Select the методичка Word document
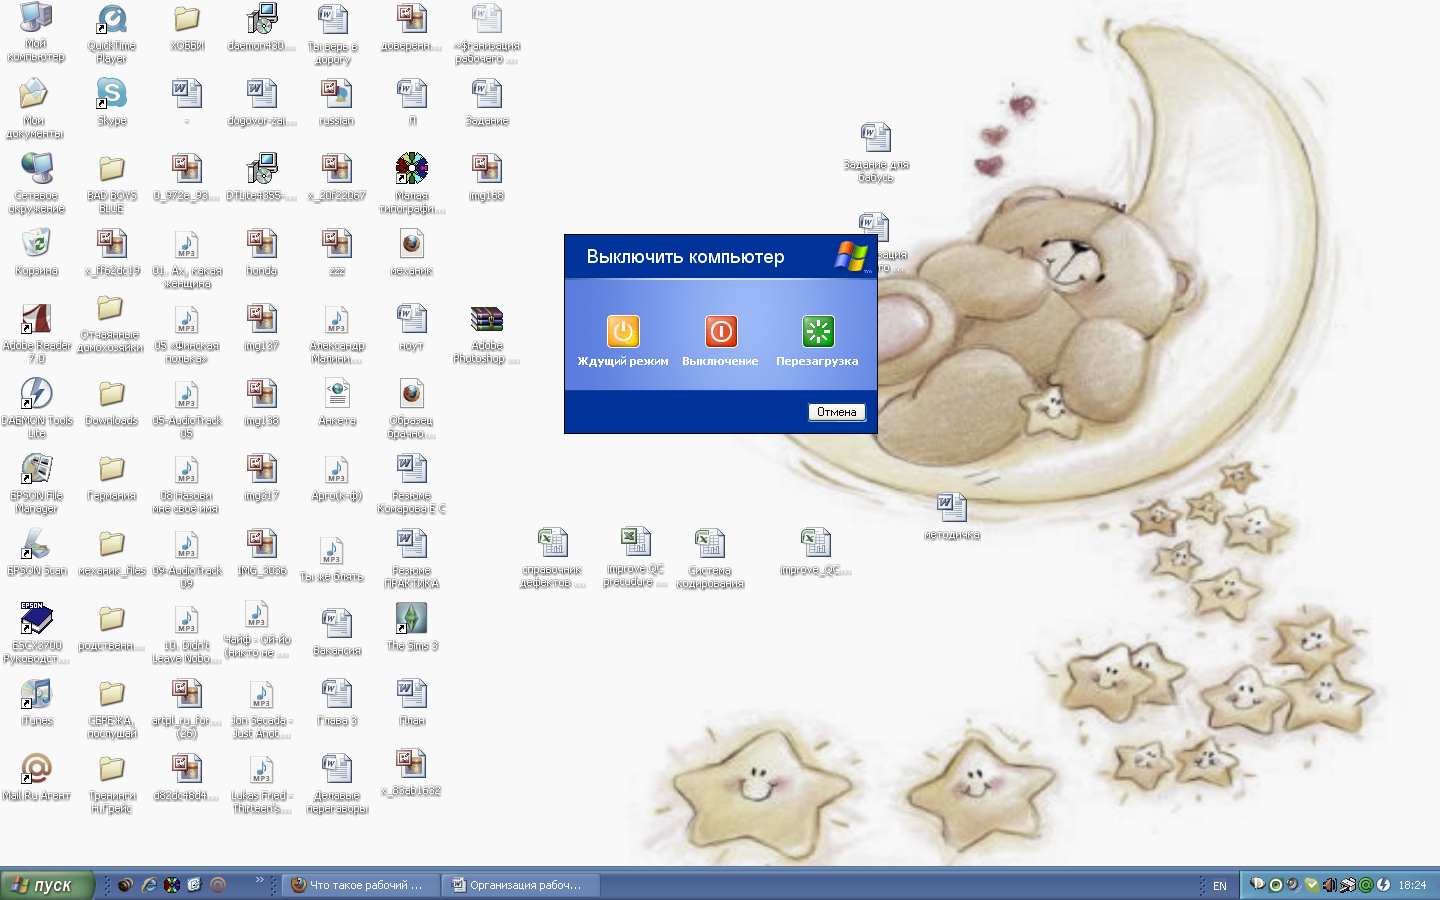The width and height of the screenshot is (1440, 900). 952,516
